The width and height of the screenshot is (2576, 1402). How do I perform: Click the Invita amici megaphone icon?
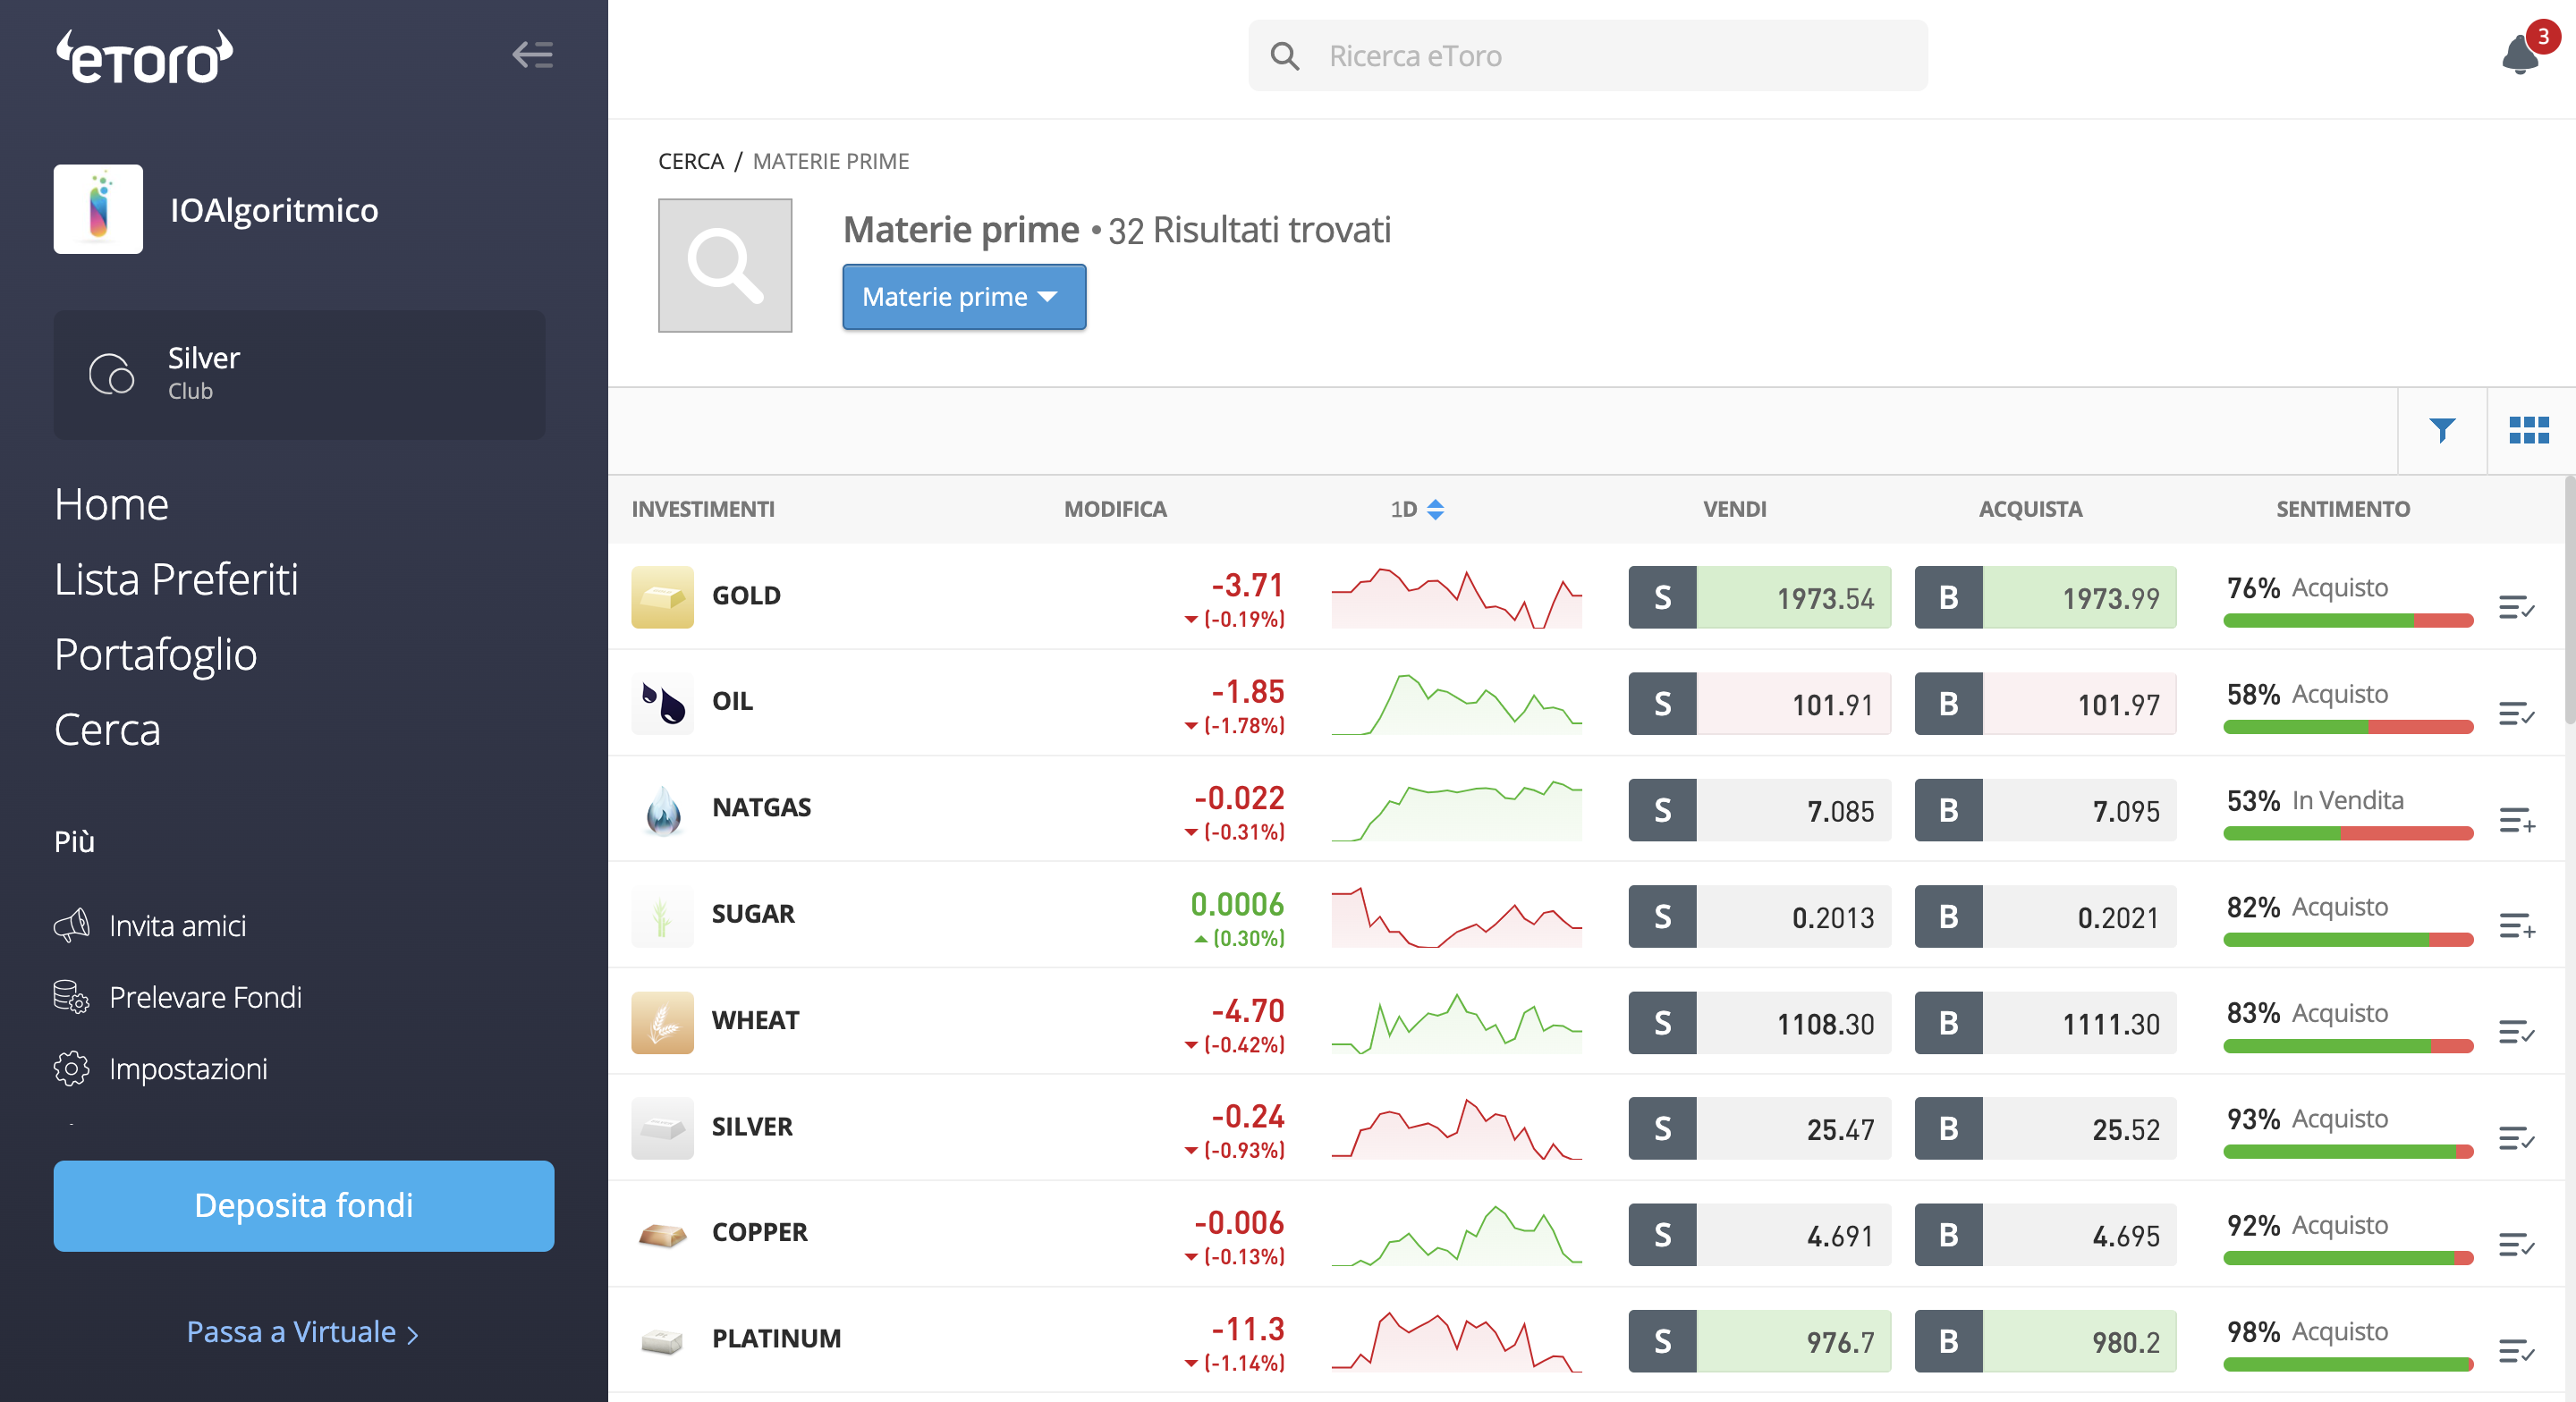tap(71, 925)
